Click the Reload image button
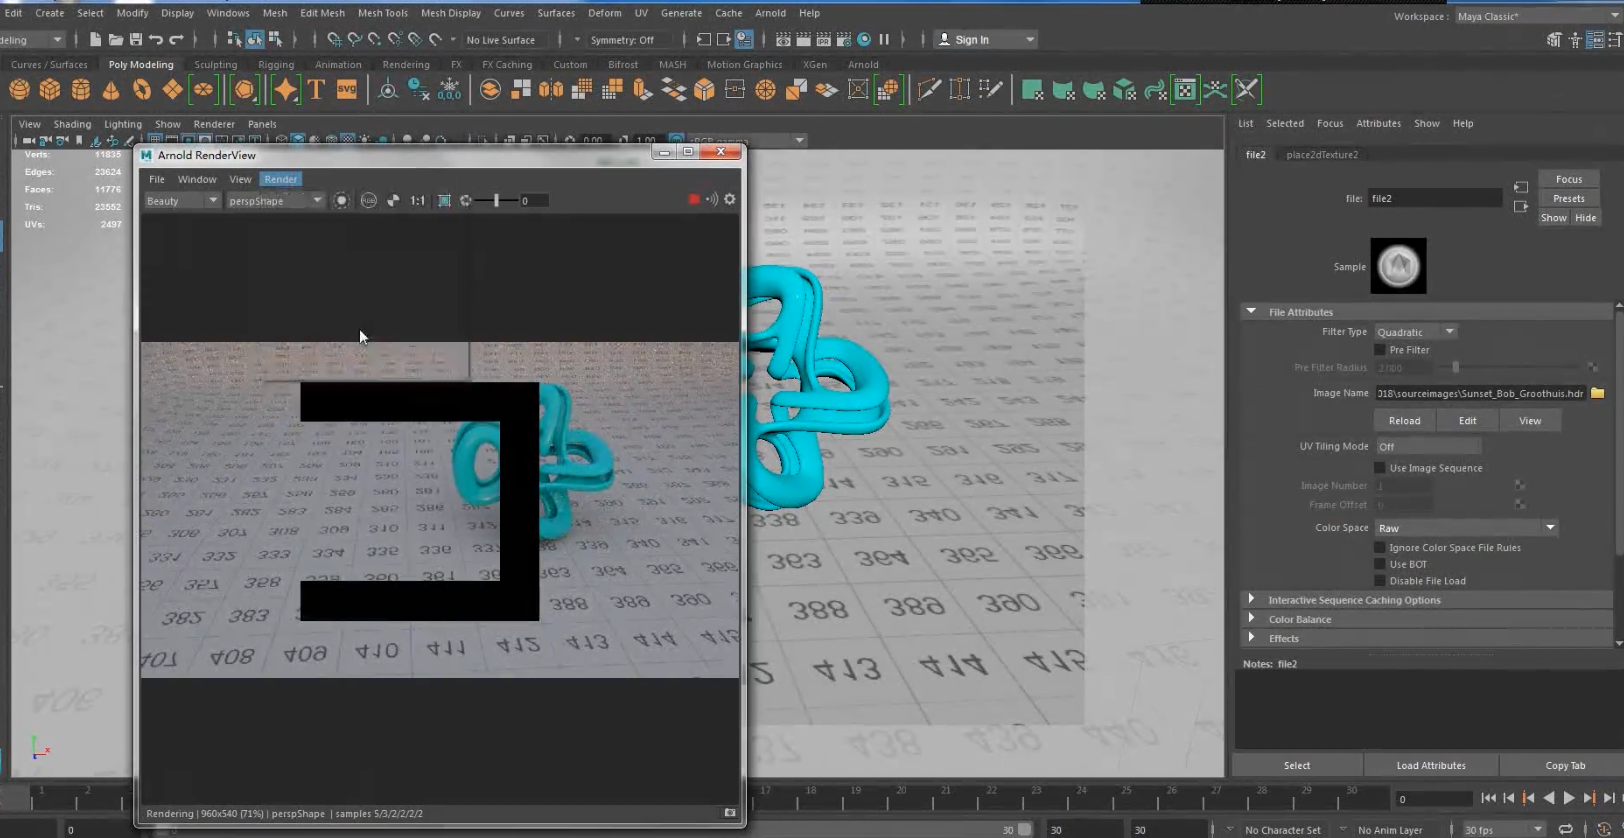Viewport: 1624px width, 838px height. click(1404, 420)
